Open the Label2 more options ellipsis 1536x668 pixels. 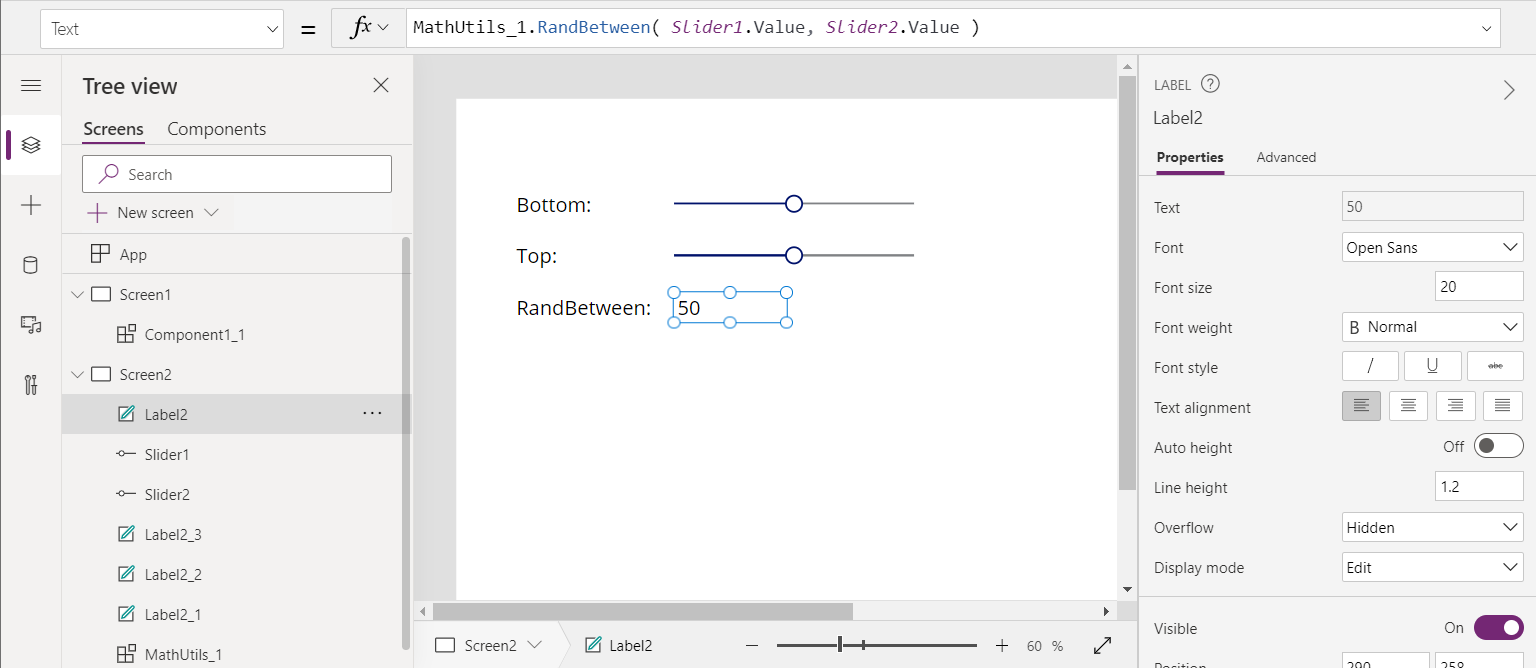[x=372, y=414]
